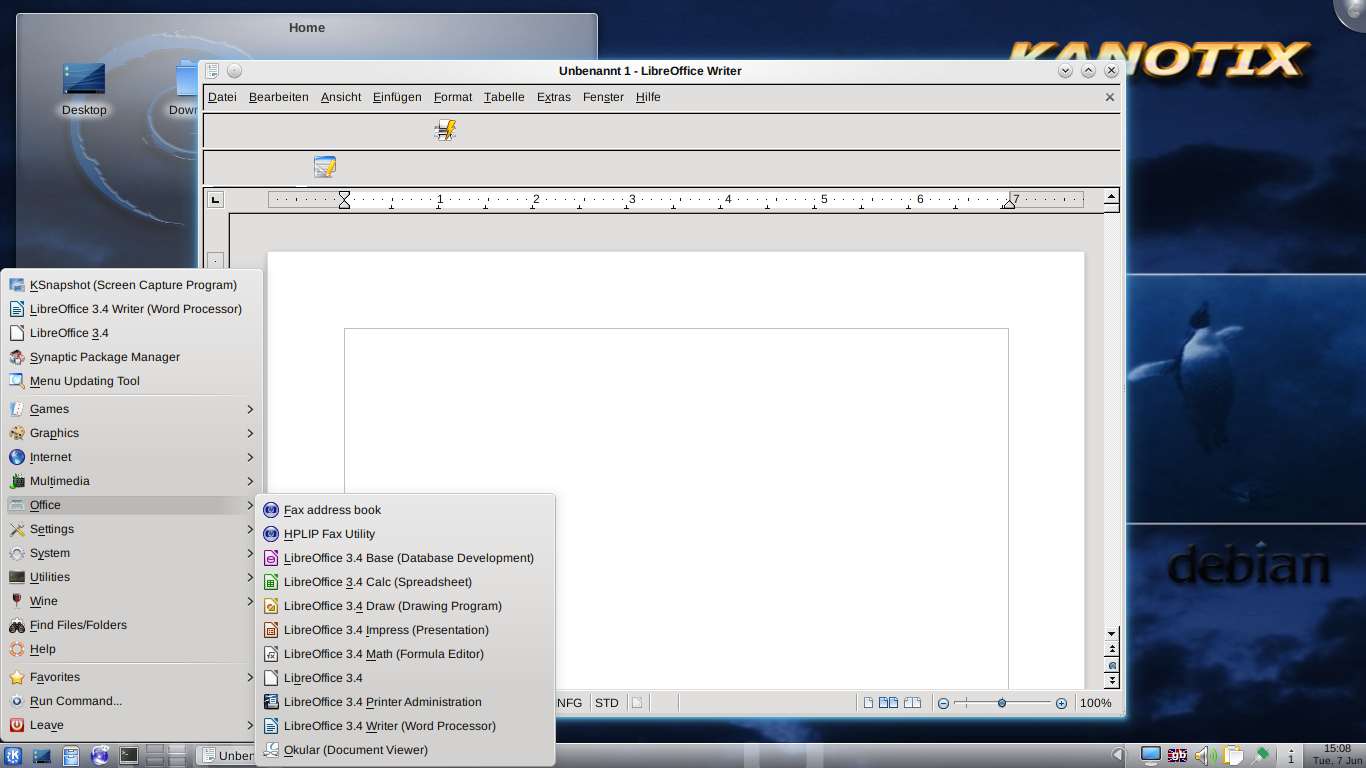
Task: Expand the Graphics submenu
Action: click(132, 433)
